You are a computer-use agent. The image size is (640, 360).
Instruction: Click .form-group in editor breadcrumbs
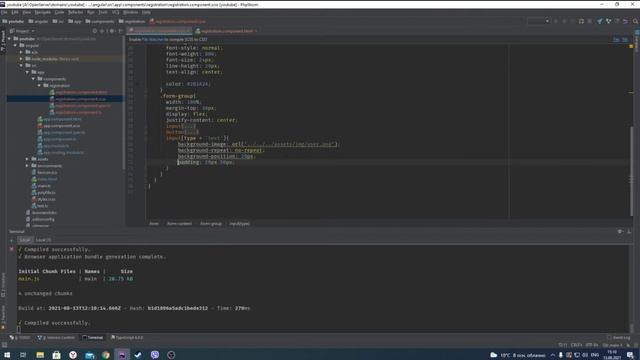pos(211,224)
